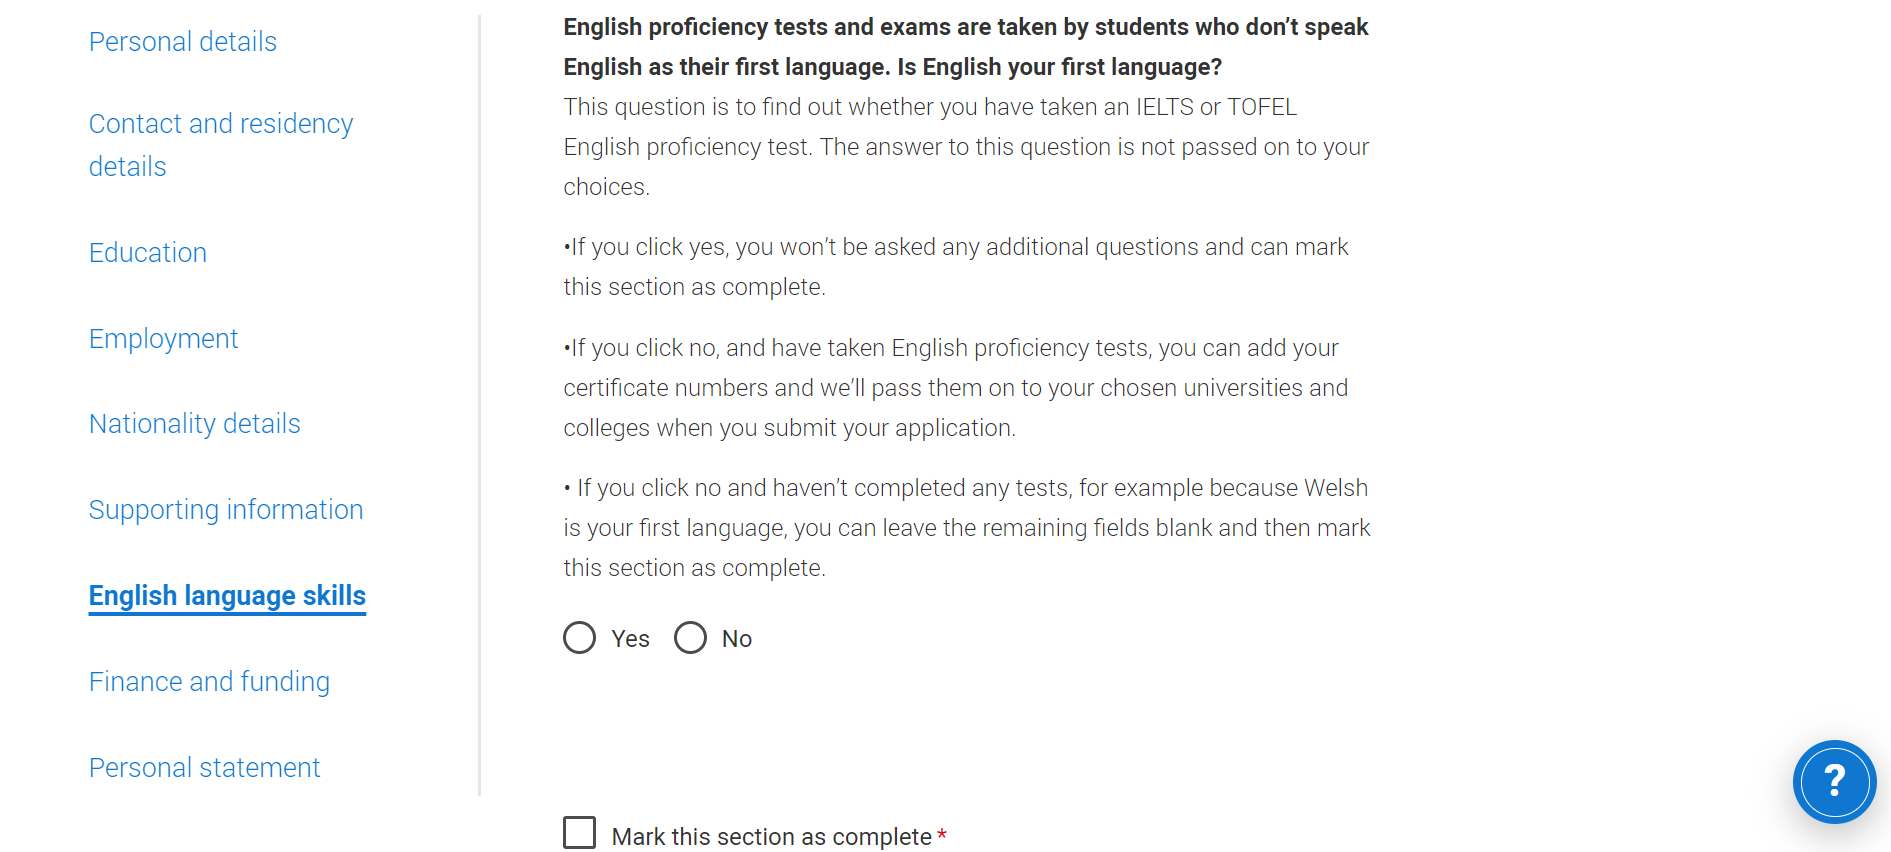Click the red required asterisk
This screenshot has width=1891, height=852.
pyautogui.click(x=942, y=834)
